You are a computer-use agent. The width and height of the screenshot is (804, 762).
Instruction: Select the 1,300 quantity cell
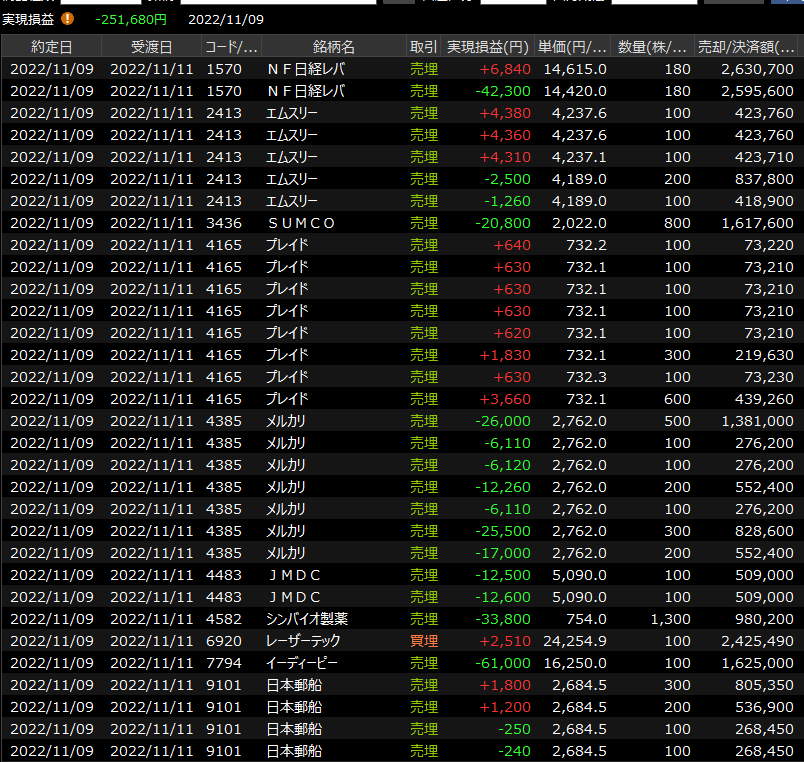point(669,619)
